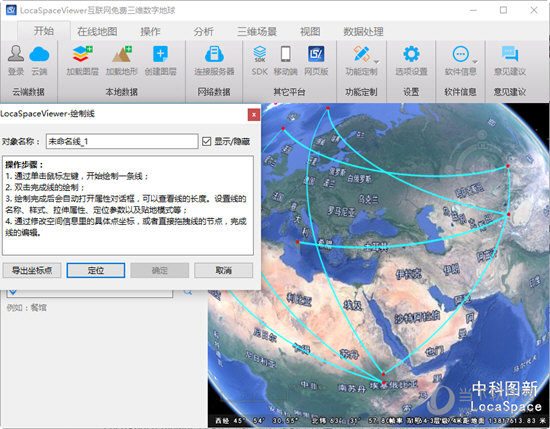Viewport: 550px width, 429px height.
Task: Click the 本地数据 group label
Action: click(121, 92)
